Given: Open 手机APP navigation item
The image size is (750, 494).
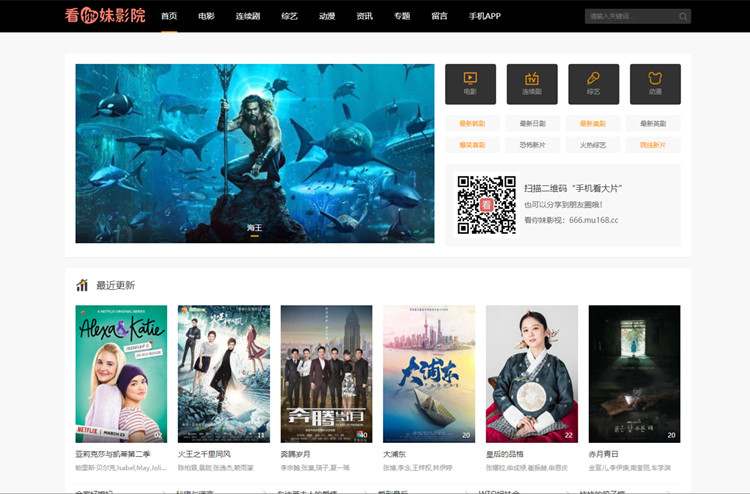Looking at the screenshot, I should point(484,16).
